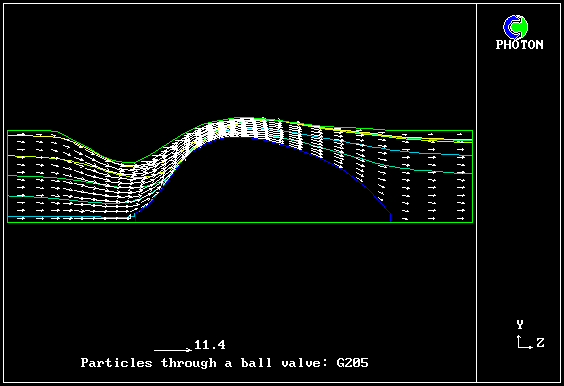Click the title 'Particles through a ball valve: G205'

click(224, 363)
